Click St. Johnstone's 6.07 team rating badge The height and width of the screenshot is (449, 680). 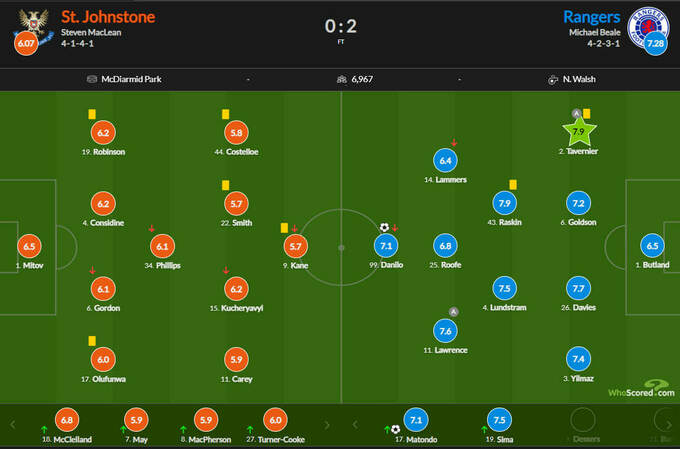coord(25,46)
